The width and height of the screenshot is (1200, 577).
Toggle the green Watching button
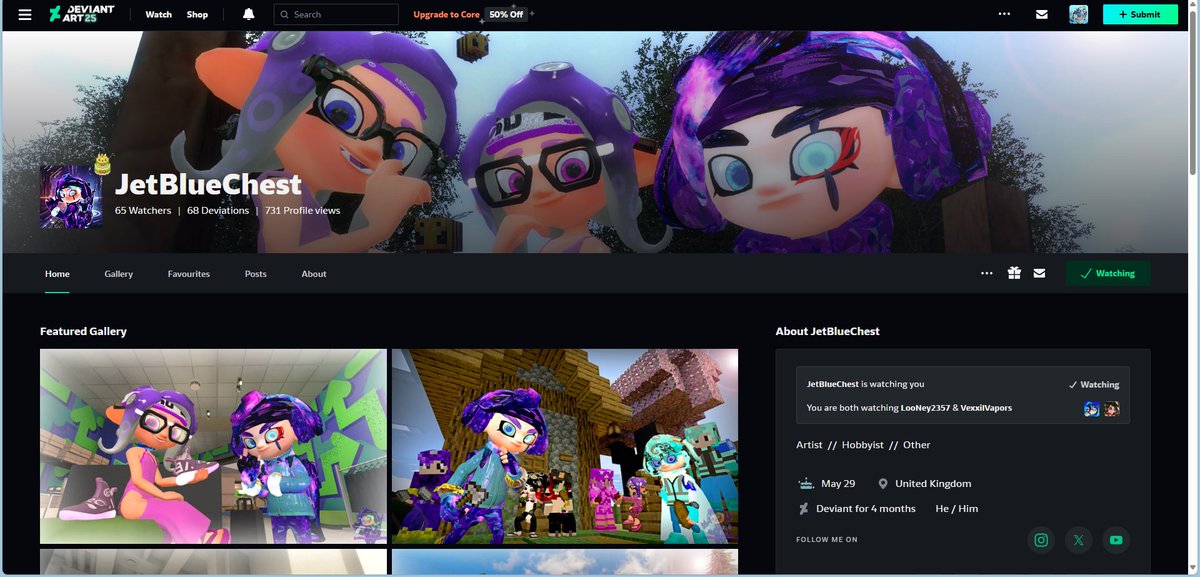1108,273
